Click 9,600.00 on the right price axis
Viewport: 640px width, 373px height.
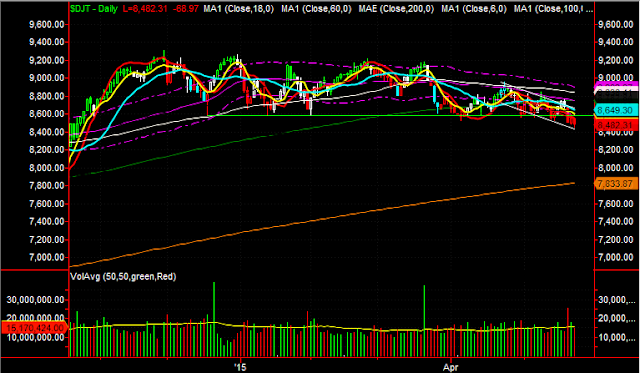click(x=615, y=24)
